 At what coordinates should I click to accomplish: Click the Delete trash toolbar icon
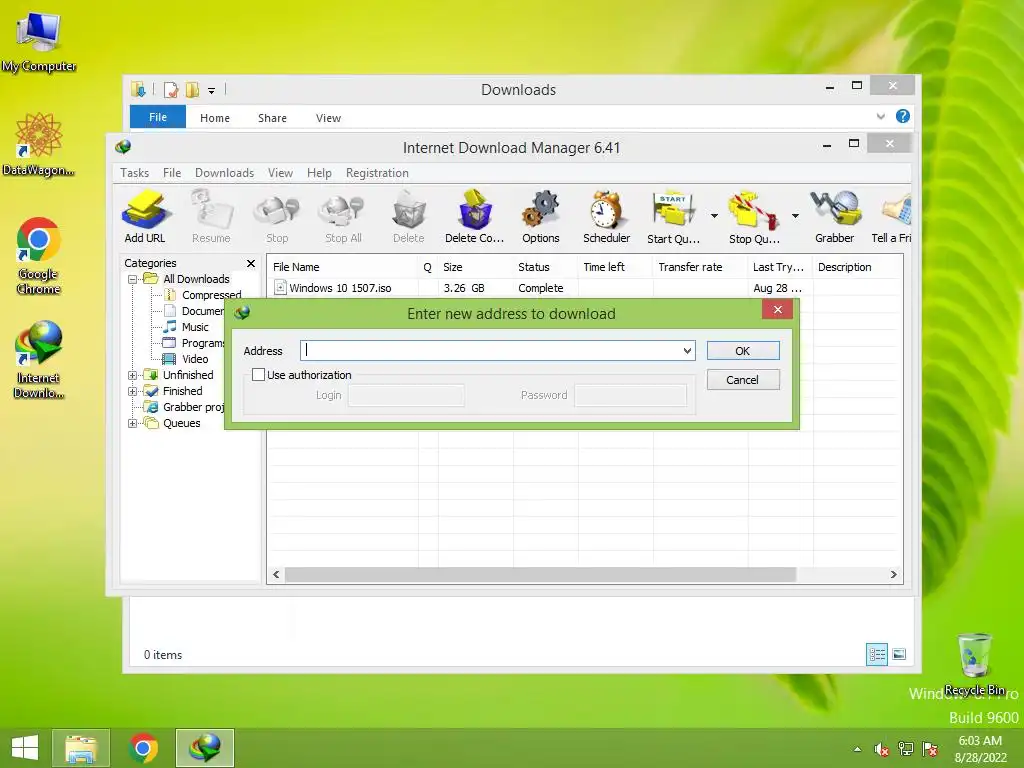(409, 217)
